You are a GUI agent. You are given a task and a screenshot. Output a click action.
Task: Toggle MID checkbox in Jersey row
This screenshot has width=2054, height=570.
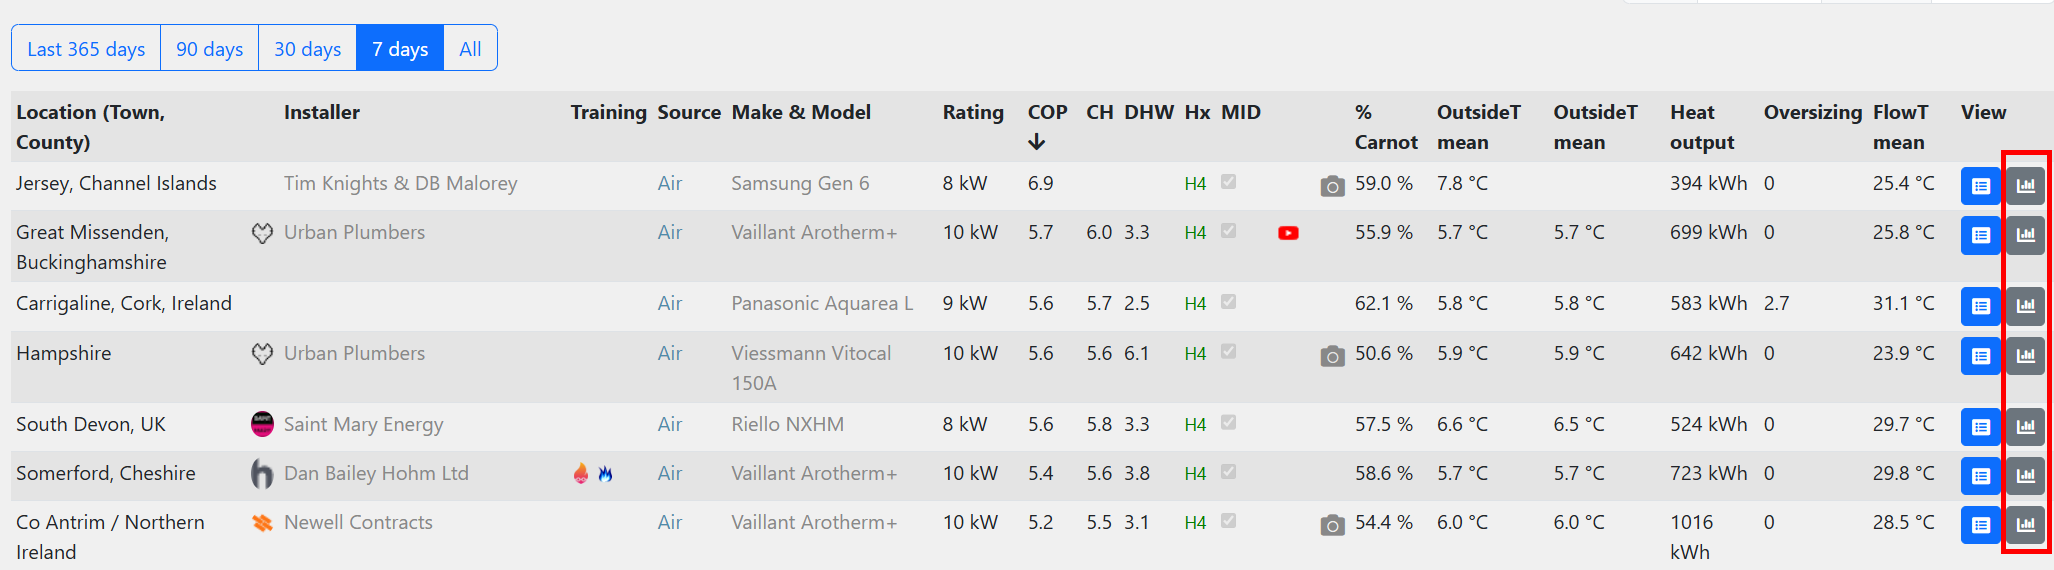[x=1229, y=182]
